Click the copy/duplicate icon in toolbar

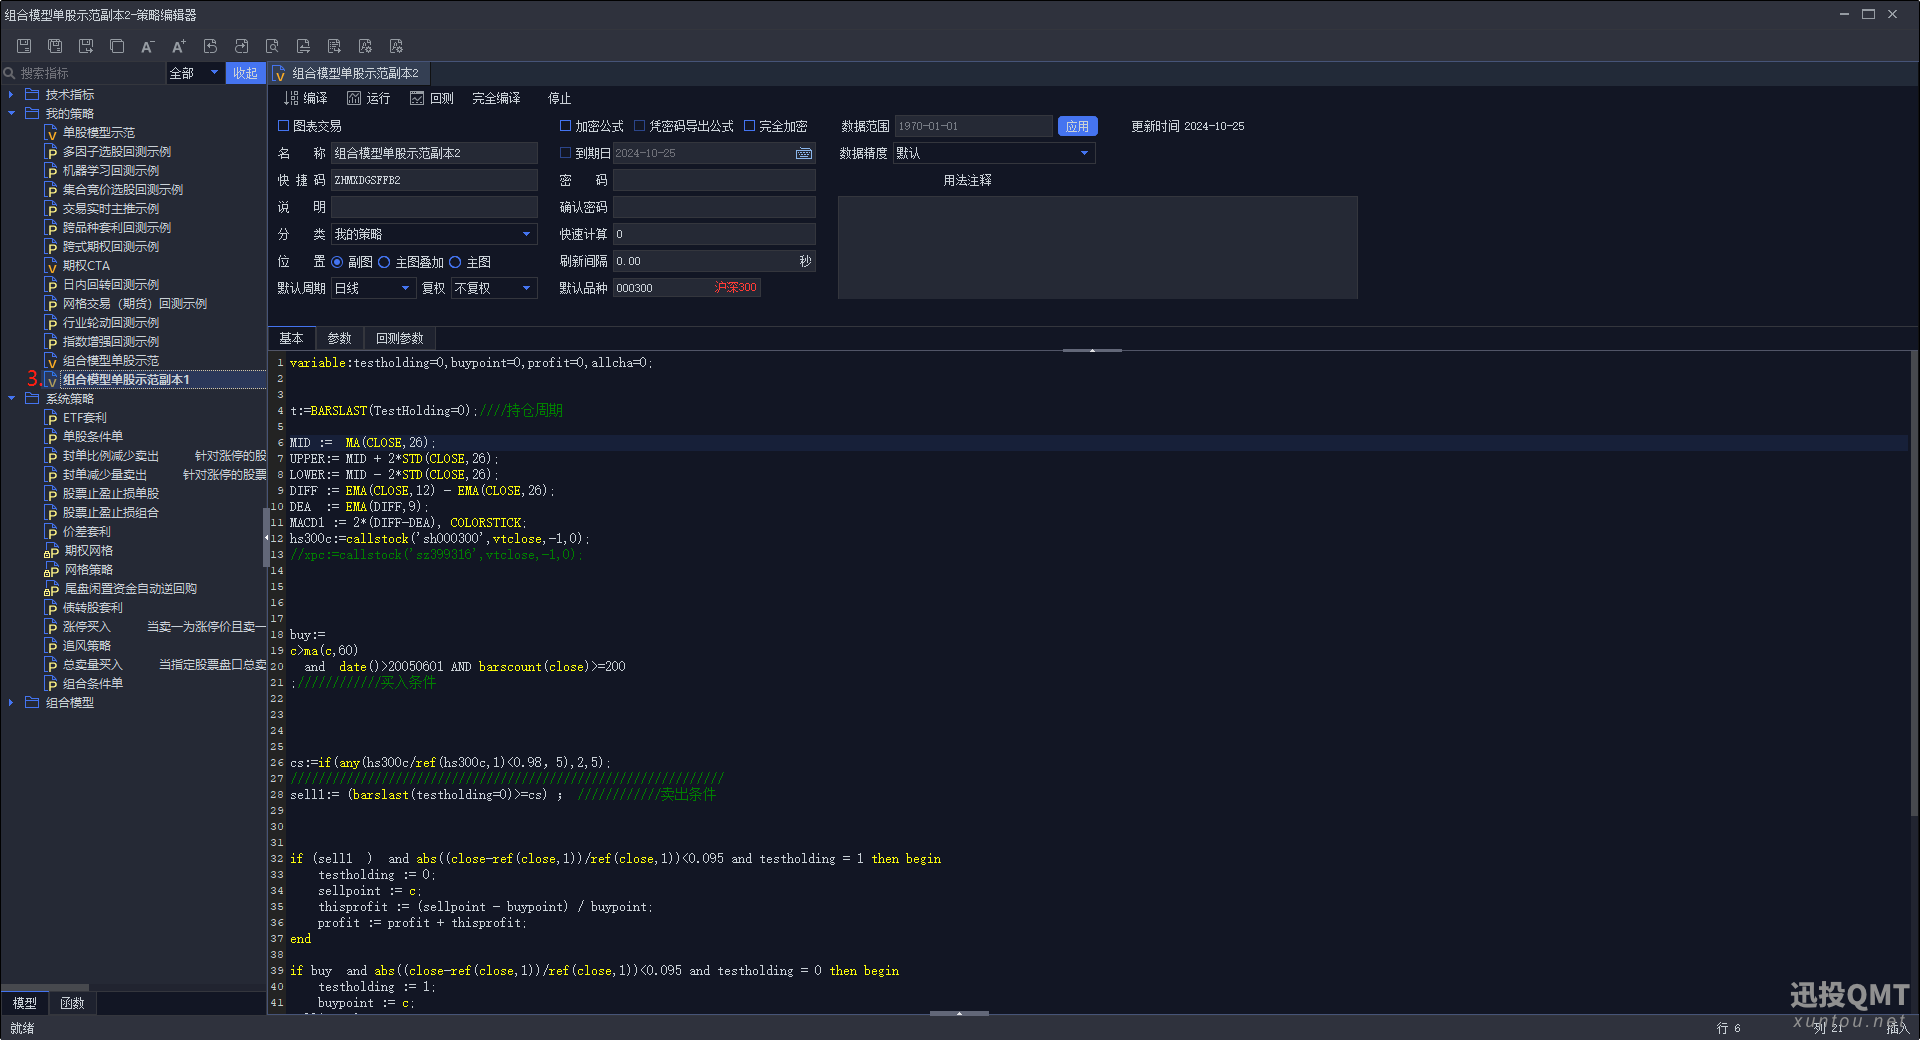[117, 46]
